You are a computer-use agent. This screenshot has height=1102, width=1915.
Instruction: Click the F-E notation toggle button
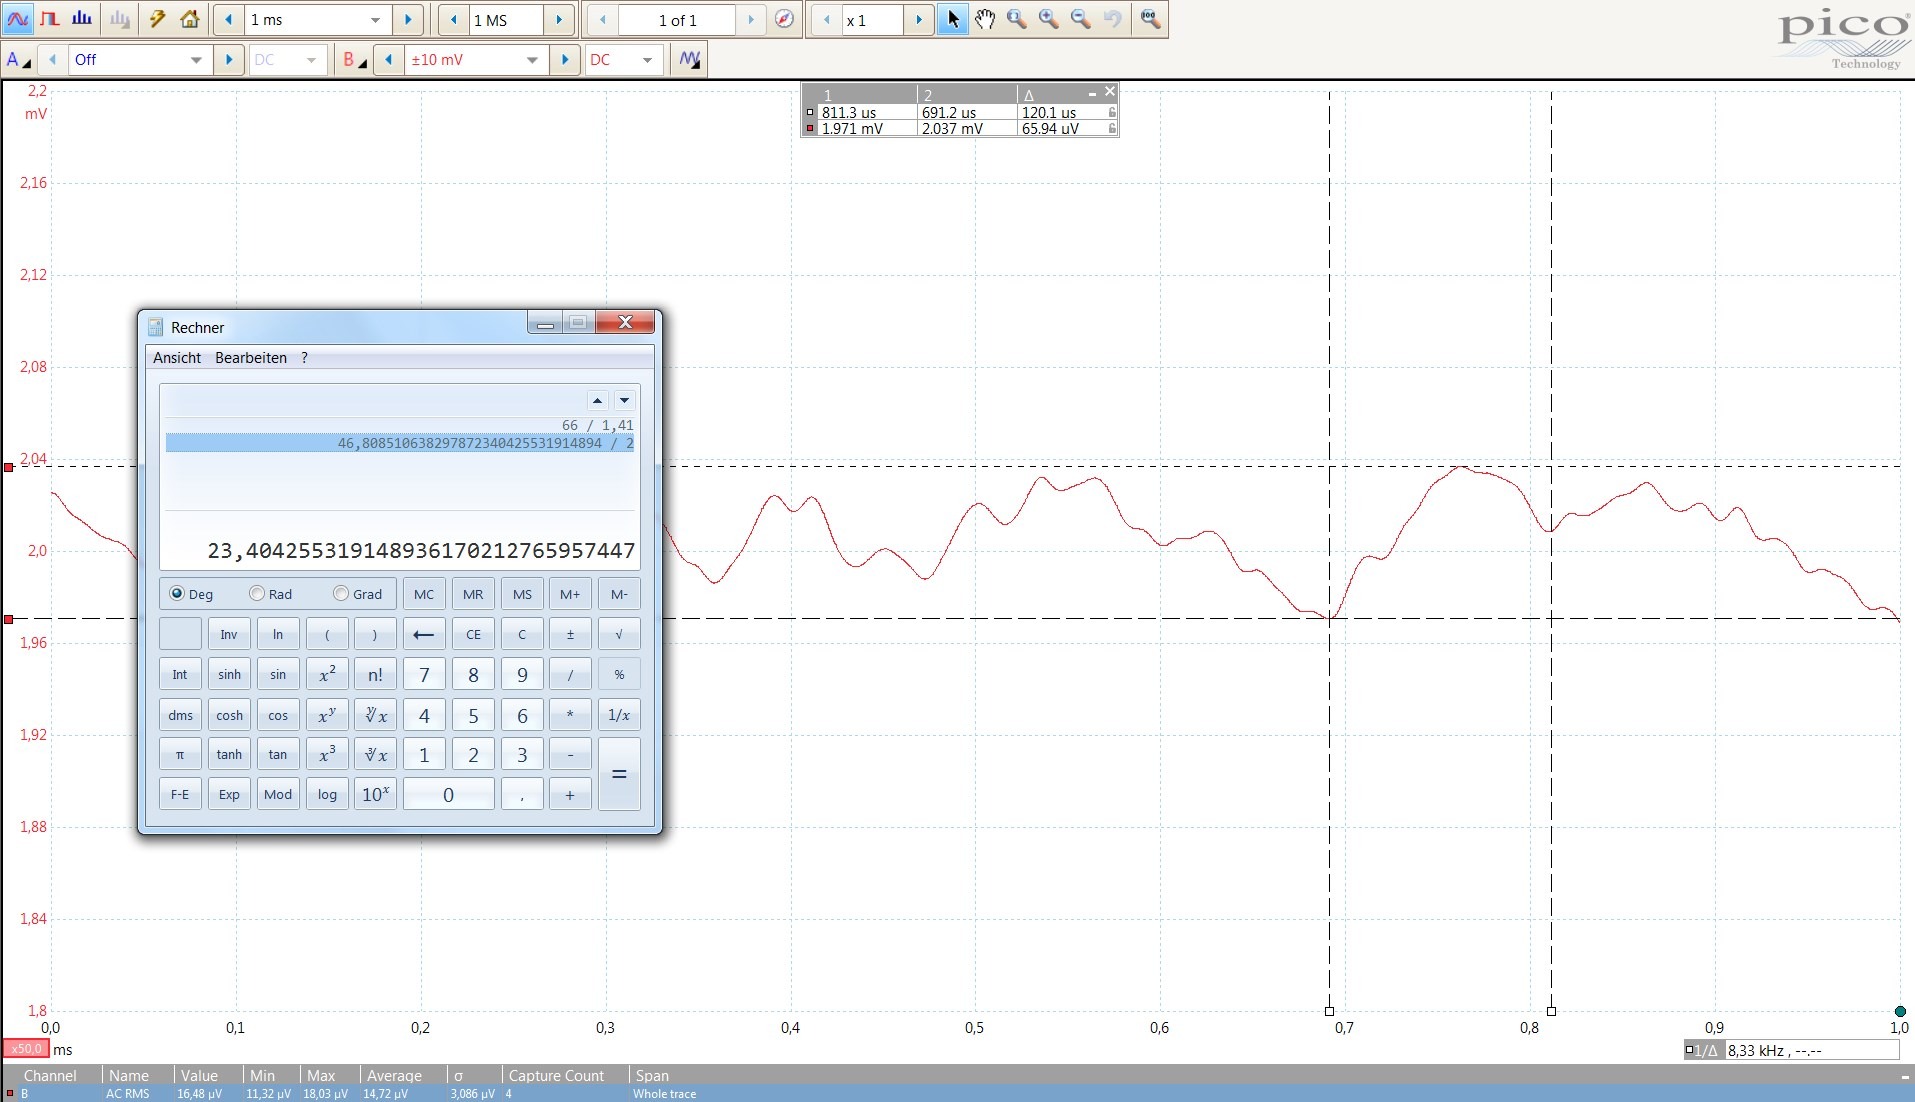[x=180, y=794]
